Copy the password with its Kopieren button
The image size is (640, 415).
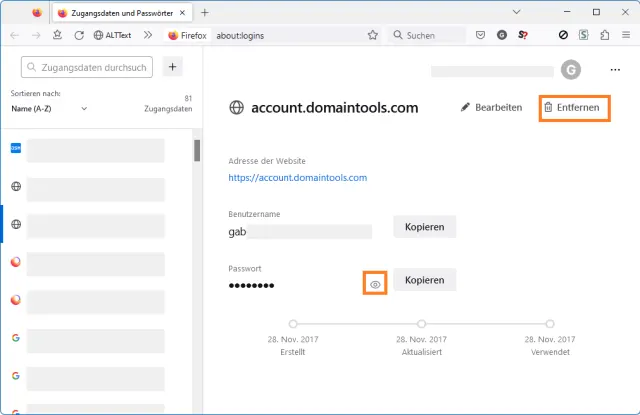[424, 280]
